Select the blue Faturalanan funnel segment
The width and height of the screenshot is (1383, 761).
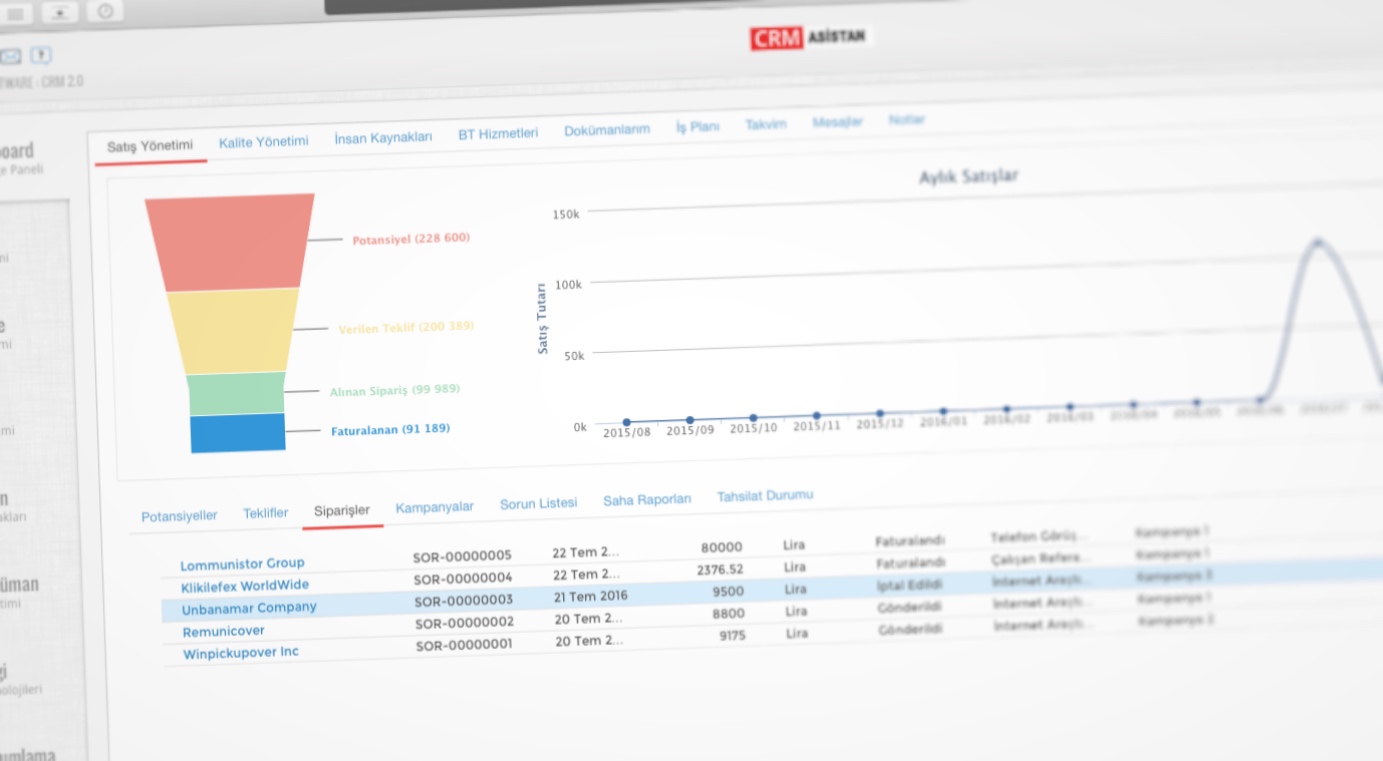(x=238, y=433)
